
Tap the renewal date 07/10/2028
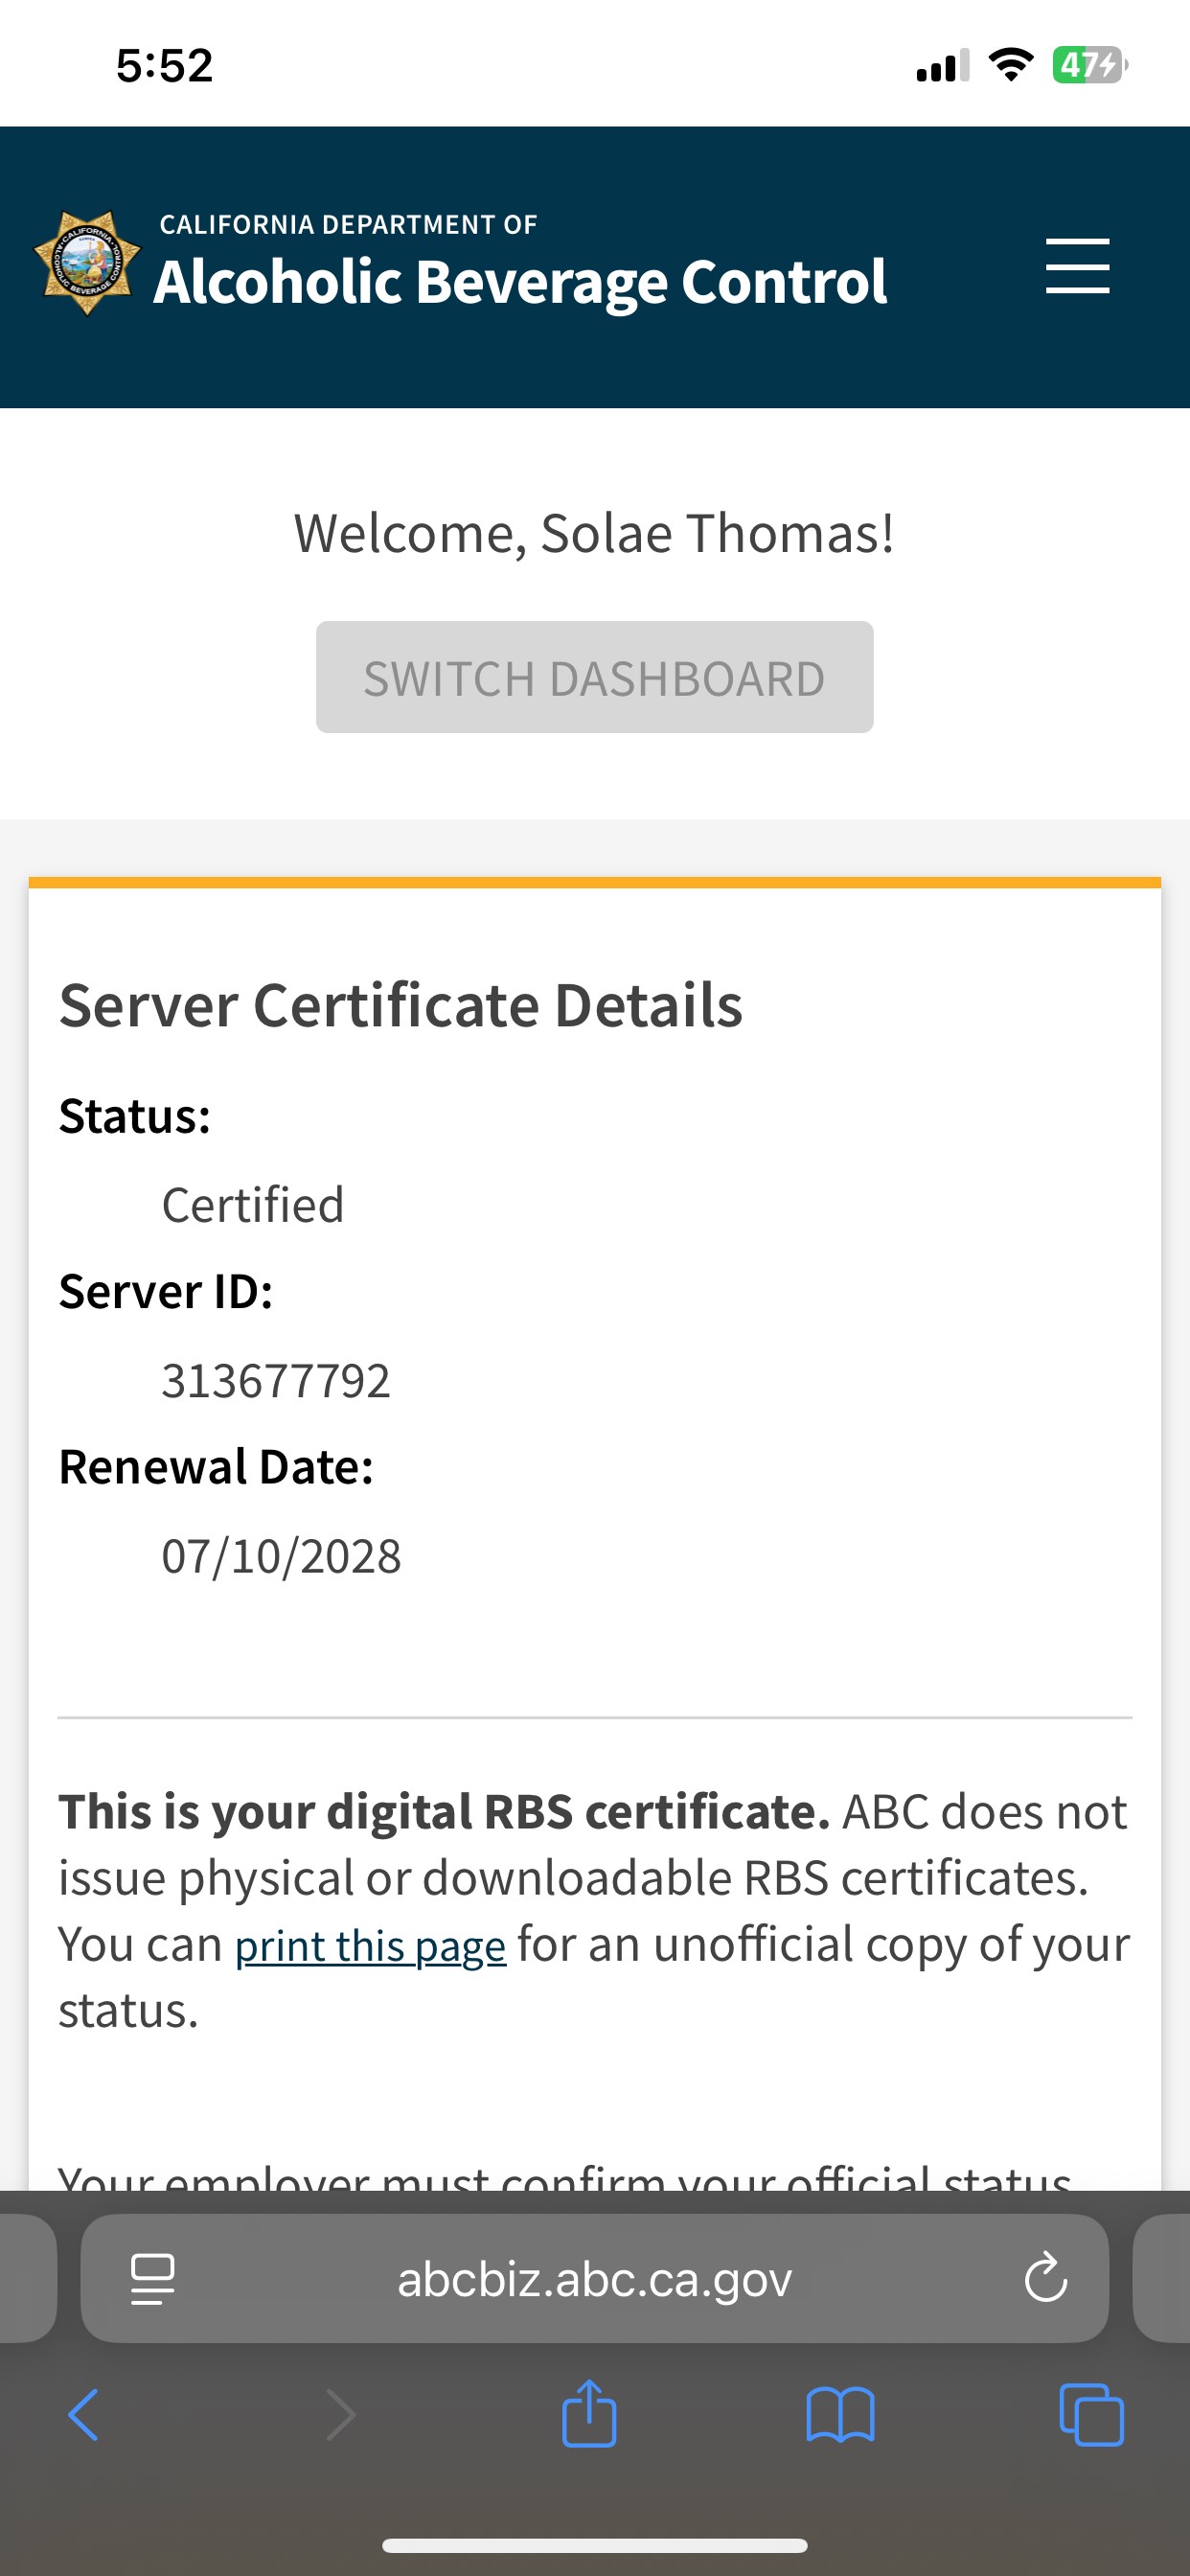pyautogui.click(x=281, y=1556)
